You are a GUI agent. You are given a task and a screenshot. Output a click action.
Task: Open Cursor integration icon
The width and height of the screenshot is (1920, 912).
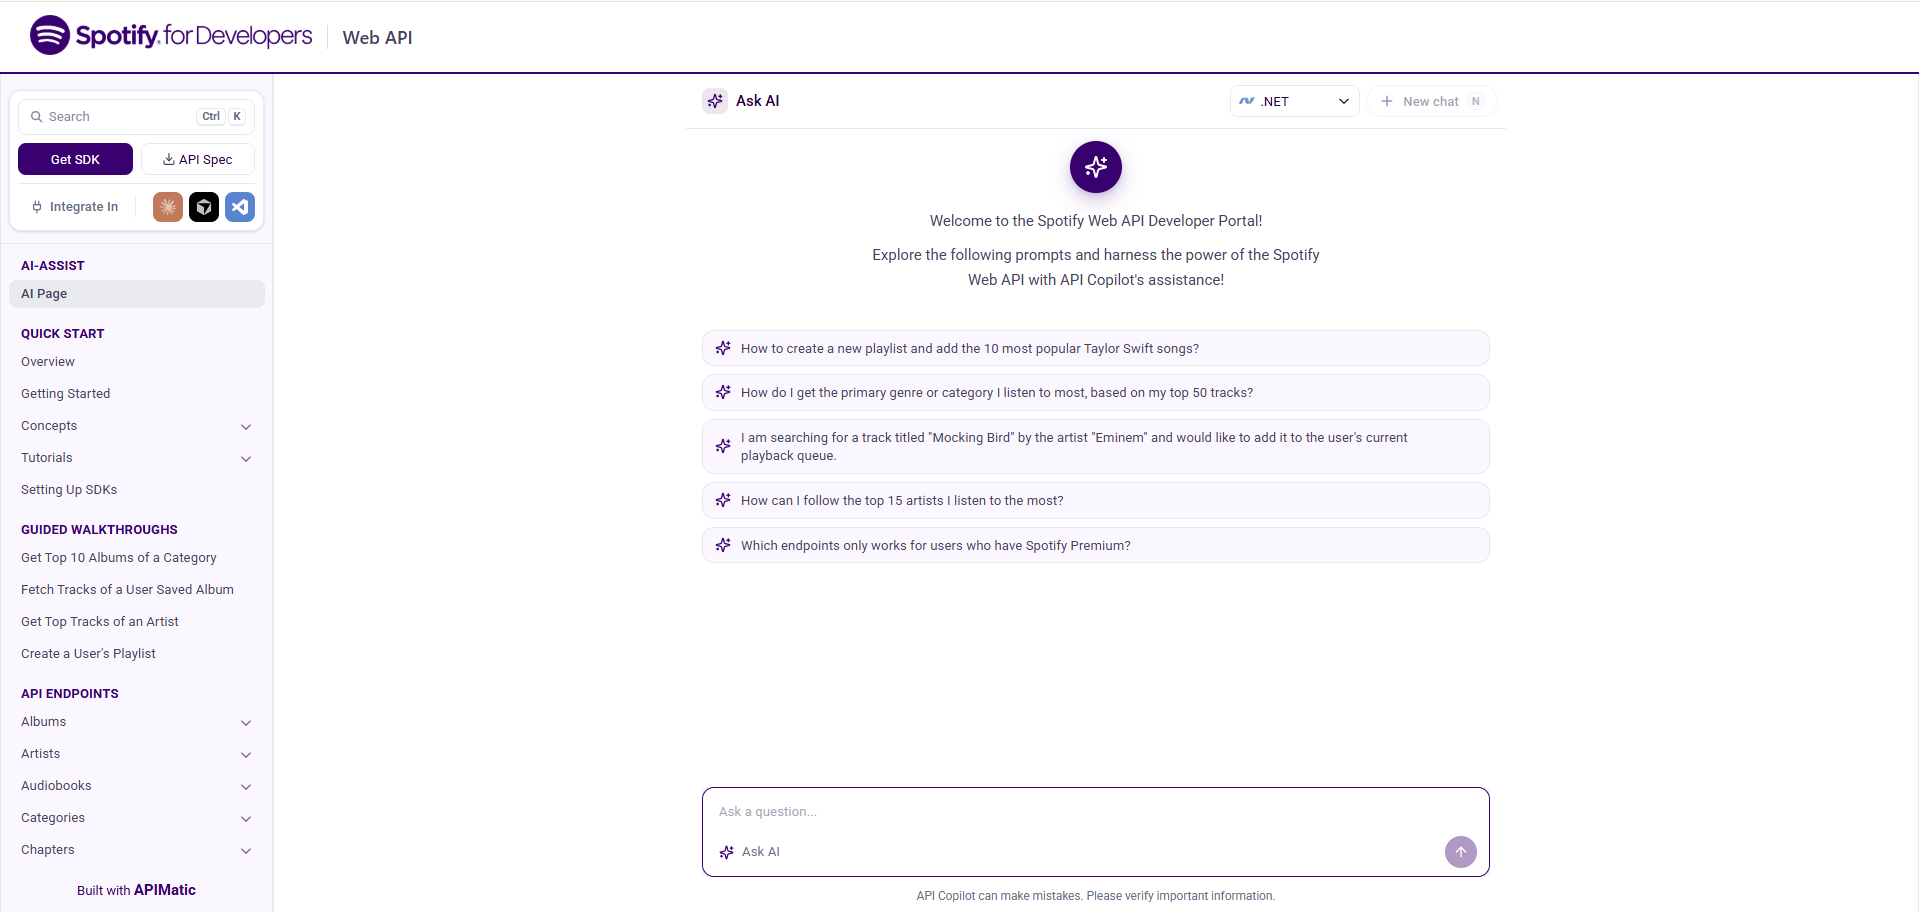(x=204, y=207)
